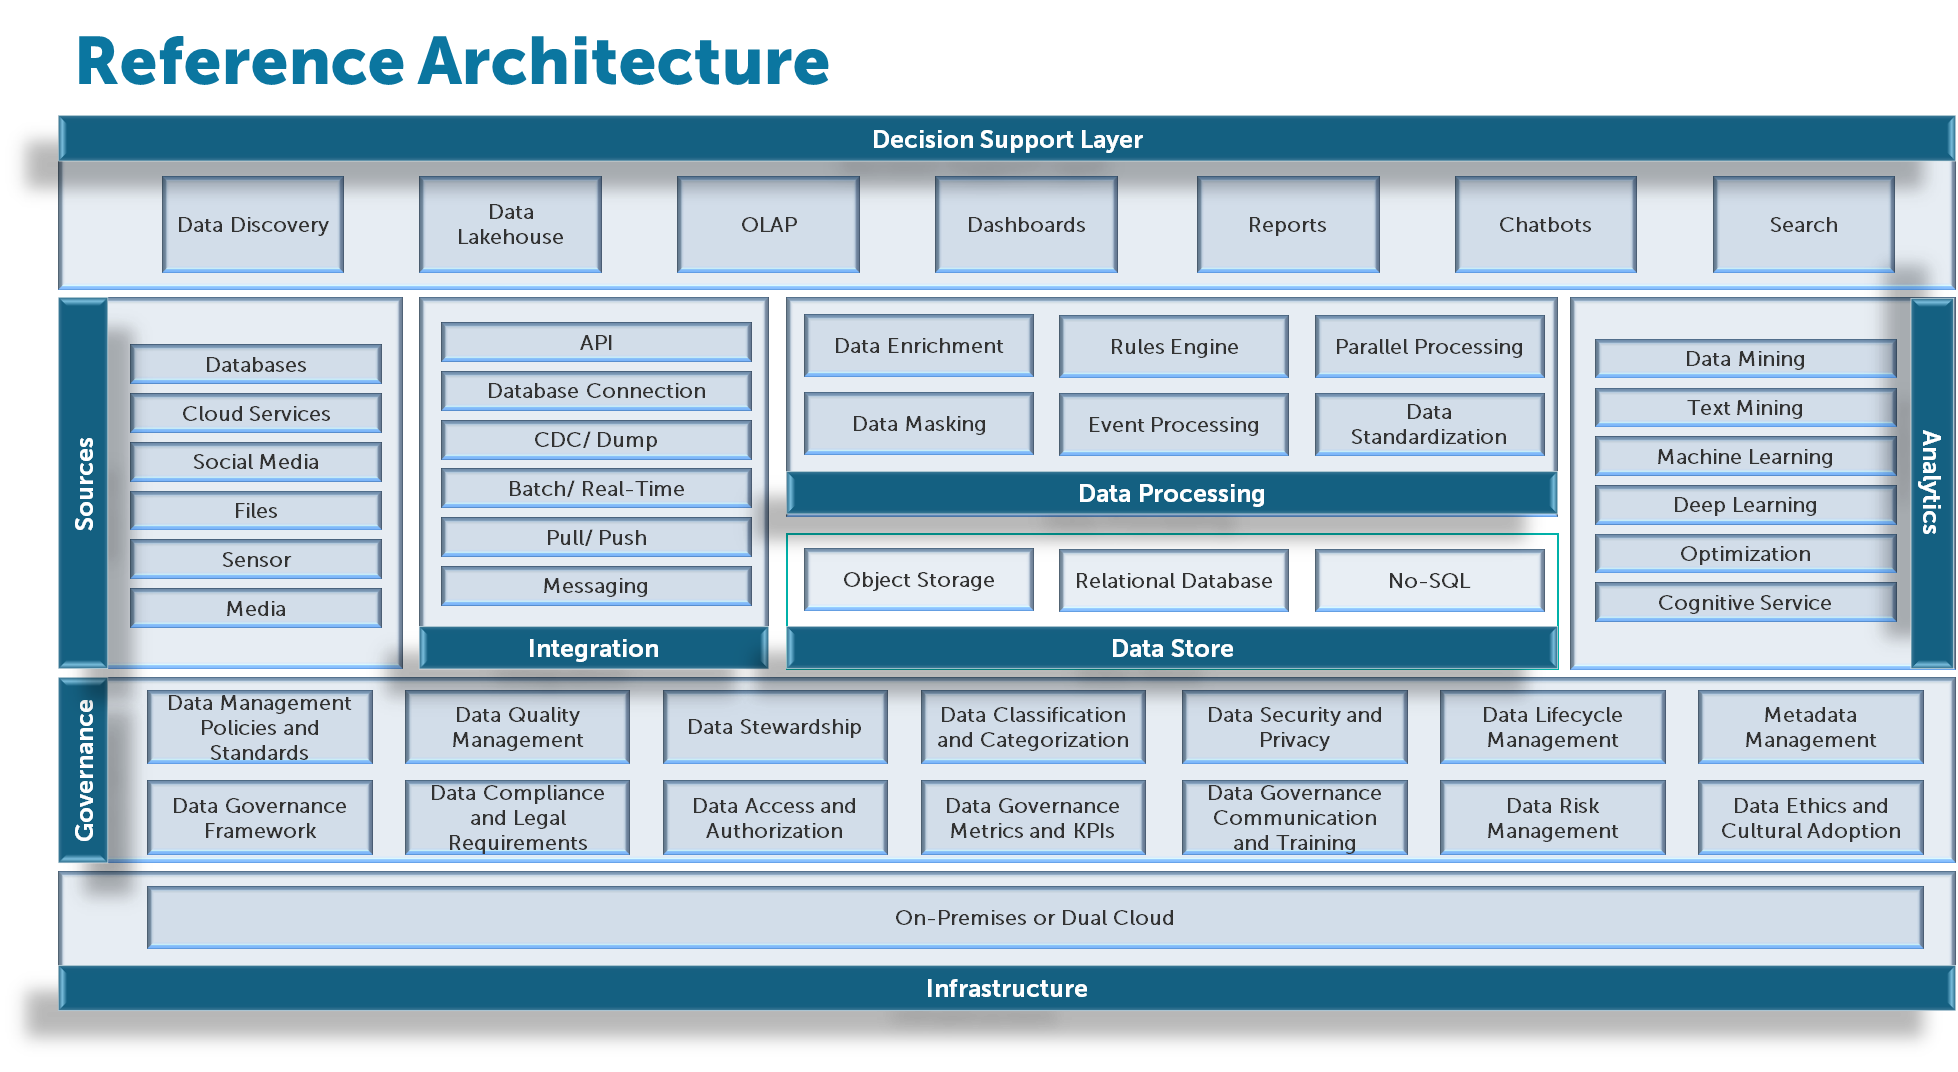1958x1072 pixels.
Task: Click Data Access and Authorization box
Action: 775,817
